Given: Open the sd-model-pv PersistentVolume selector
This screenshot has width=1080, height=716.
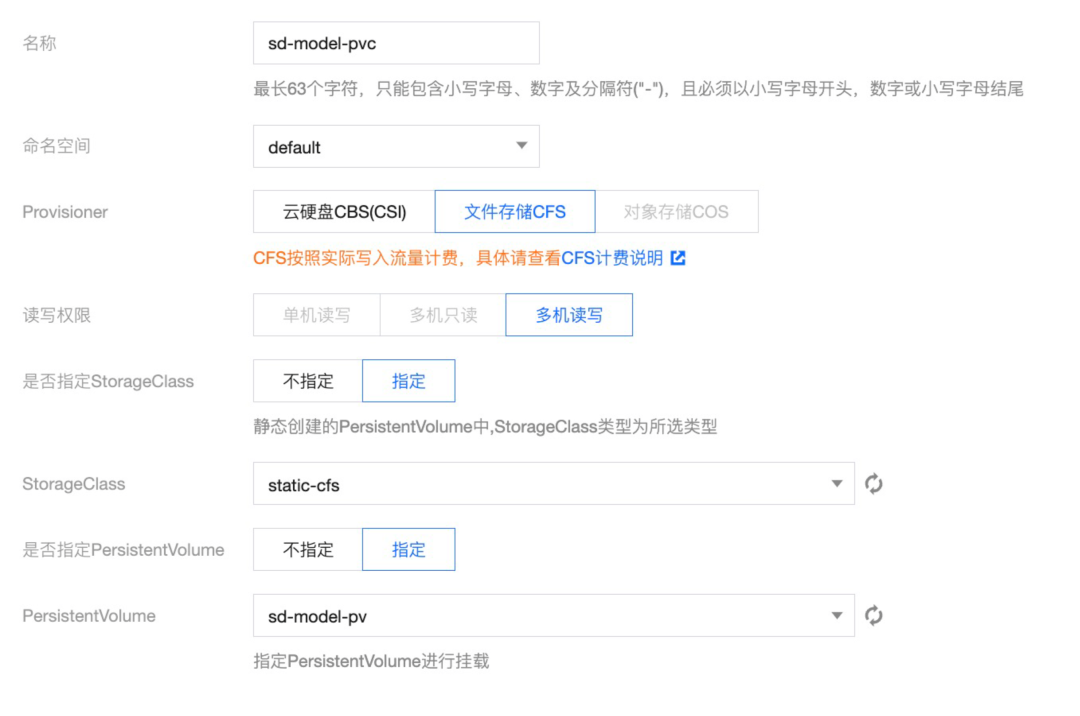Looking at the screenshot, I should tap(550, 616).
